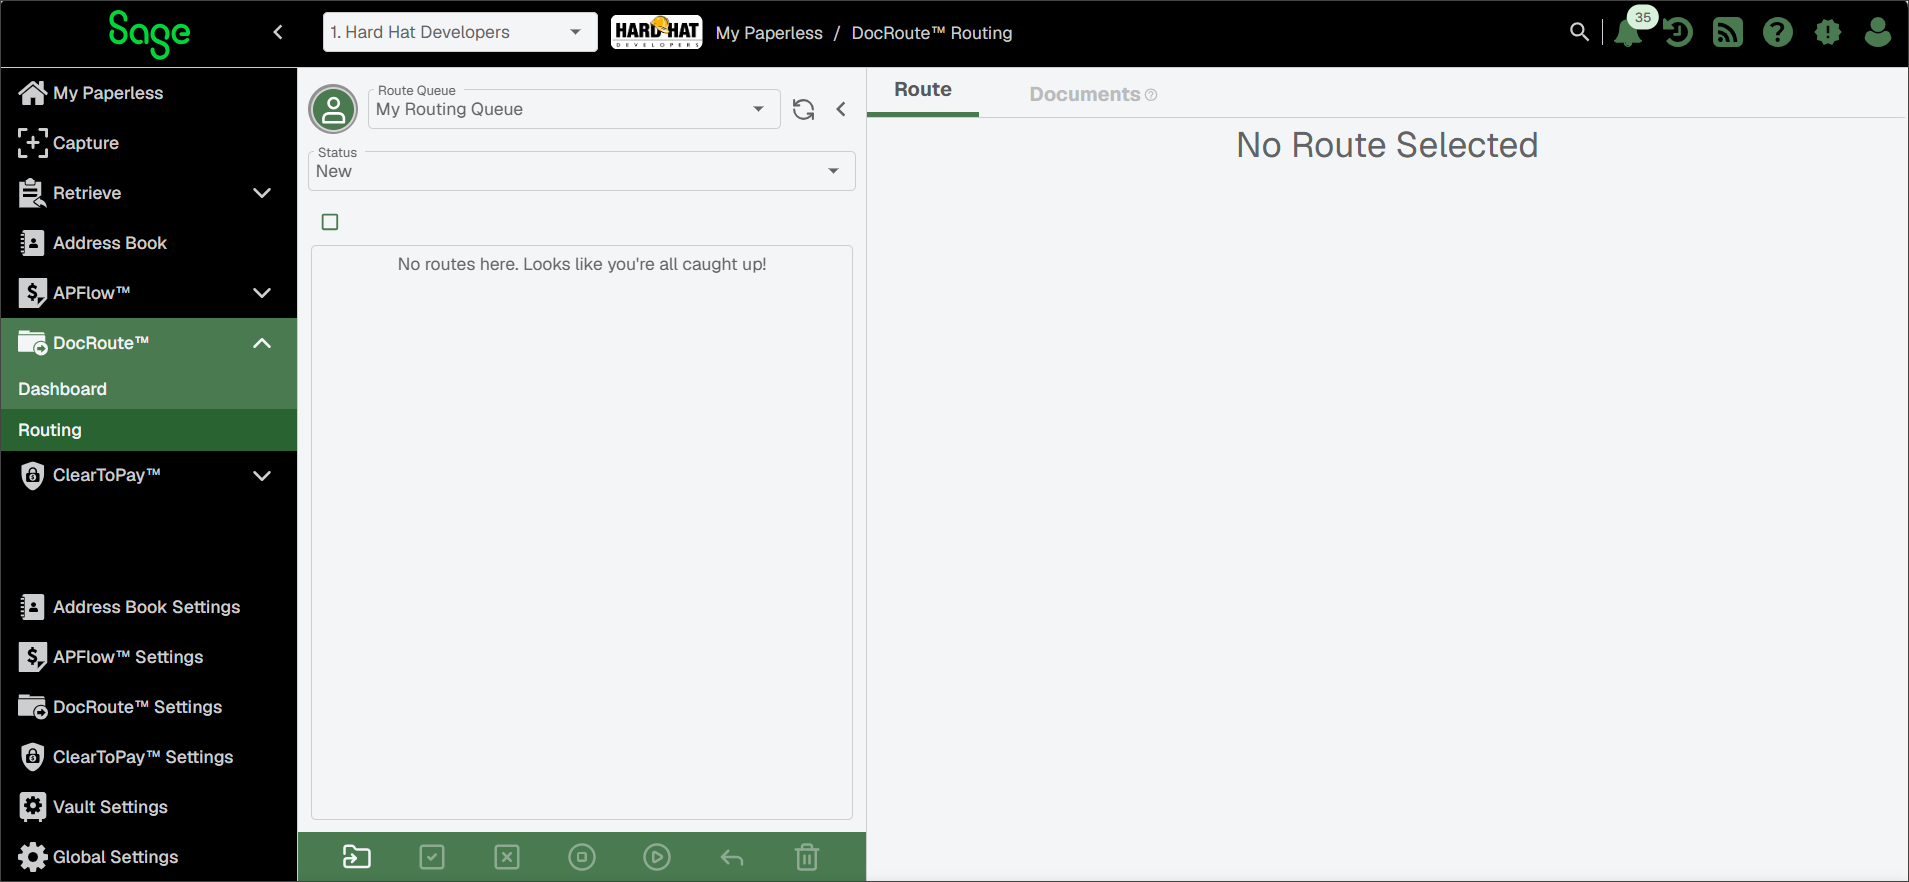Click the 'No Route Selected' heading
The height and width of the screenshot is (882, 1909).
pyautogui.click(x=1387, y=145)
